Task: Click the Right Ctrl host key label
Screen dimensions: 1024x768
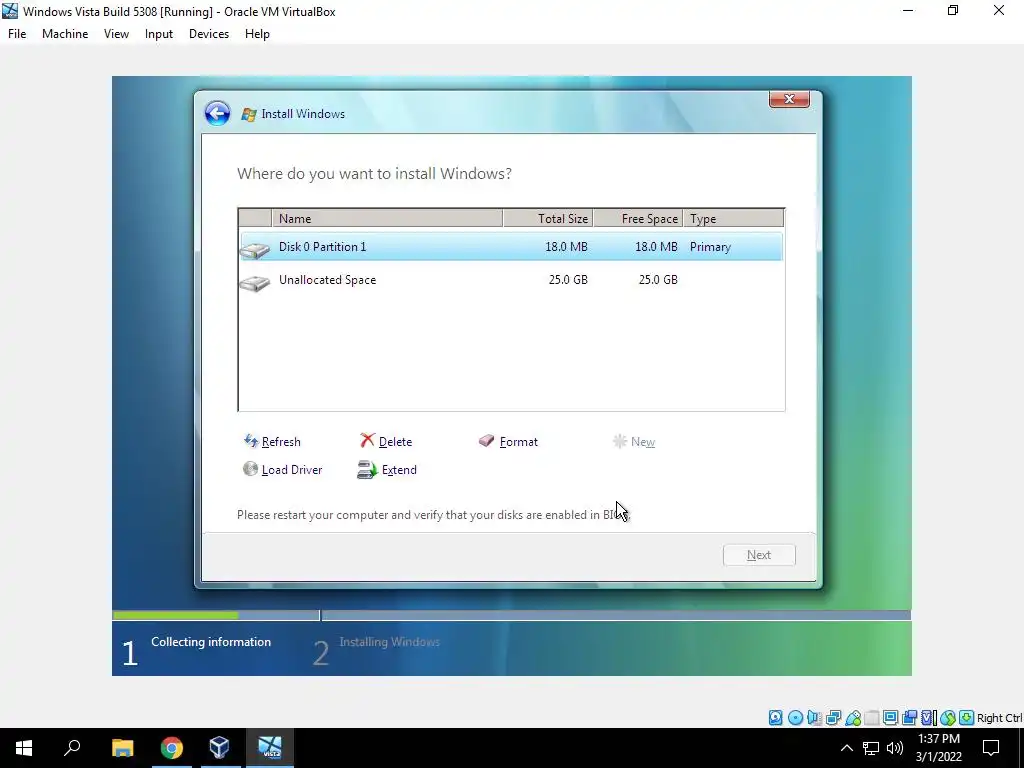Action: tap(1000, 718)
